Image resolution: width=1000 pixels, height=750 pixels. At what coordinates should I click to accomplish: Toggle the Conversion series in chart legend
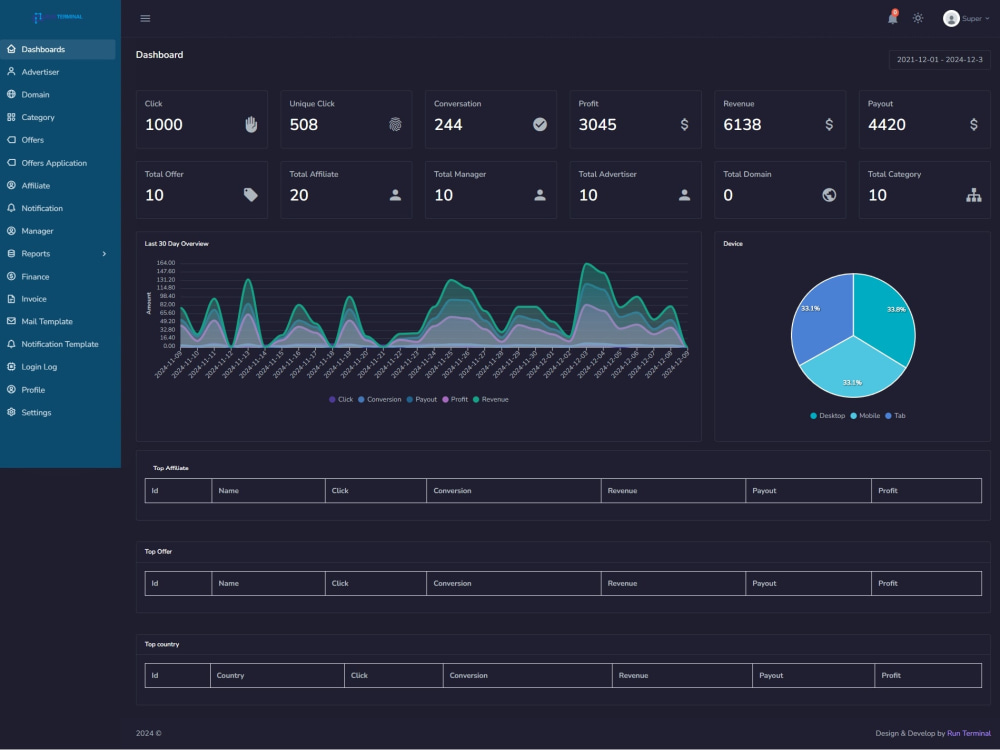(x=379, y=399)
